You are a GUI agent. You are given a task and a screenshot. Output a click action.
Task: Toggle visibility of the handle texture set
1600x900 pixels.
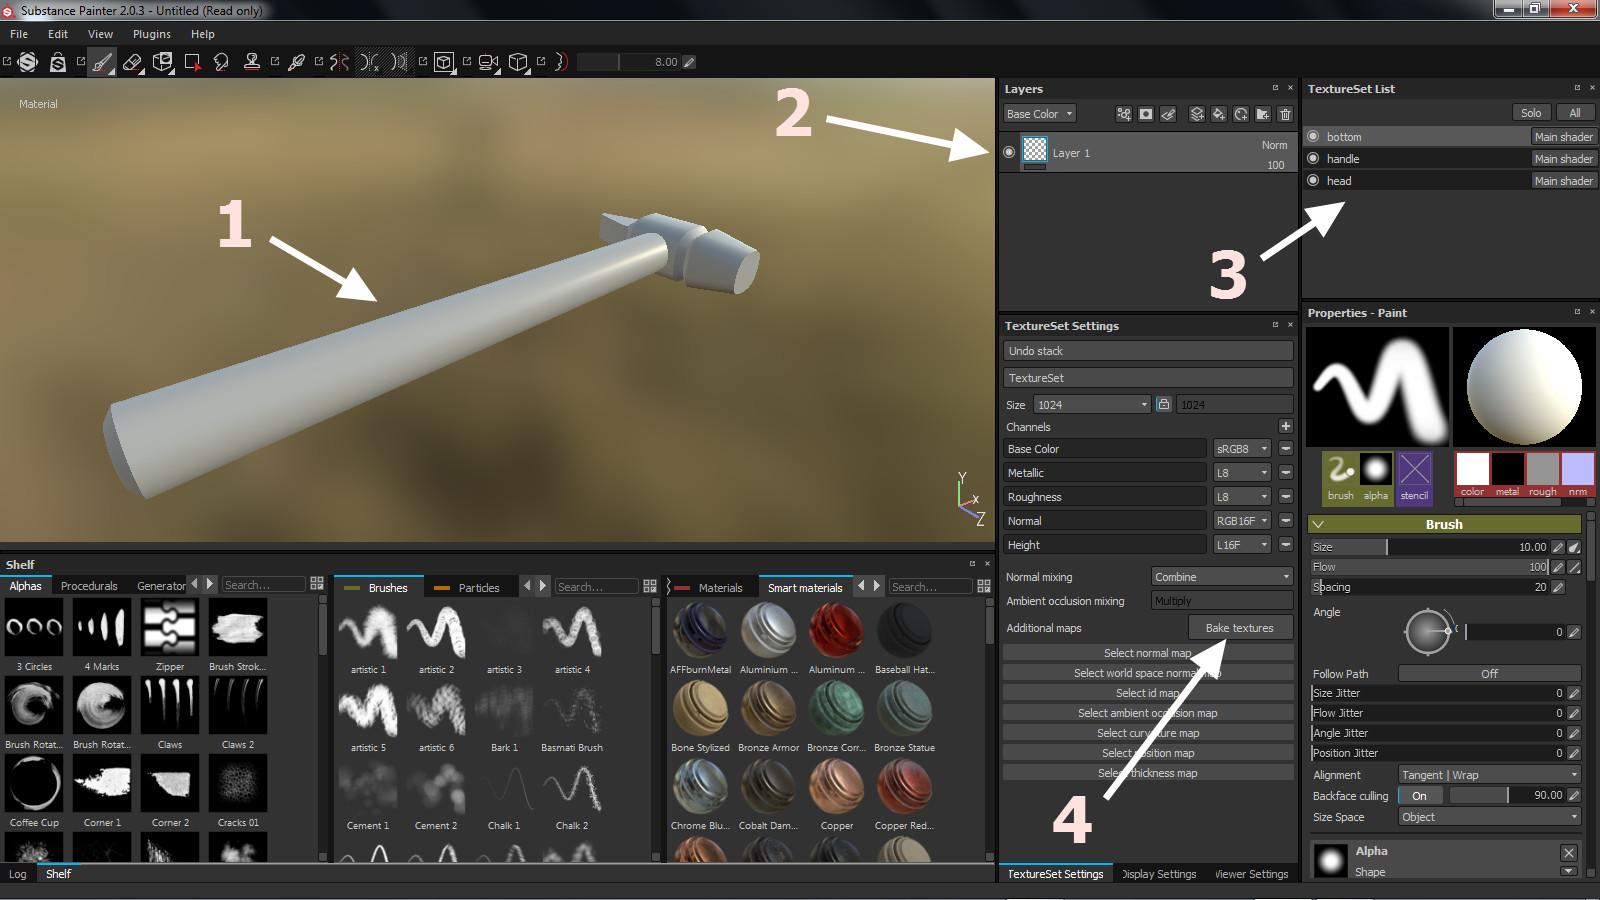coord(1313,159)
